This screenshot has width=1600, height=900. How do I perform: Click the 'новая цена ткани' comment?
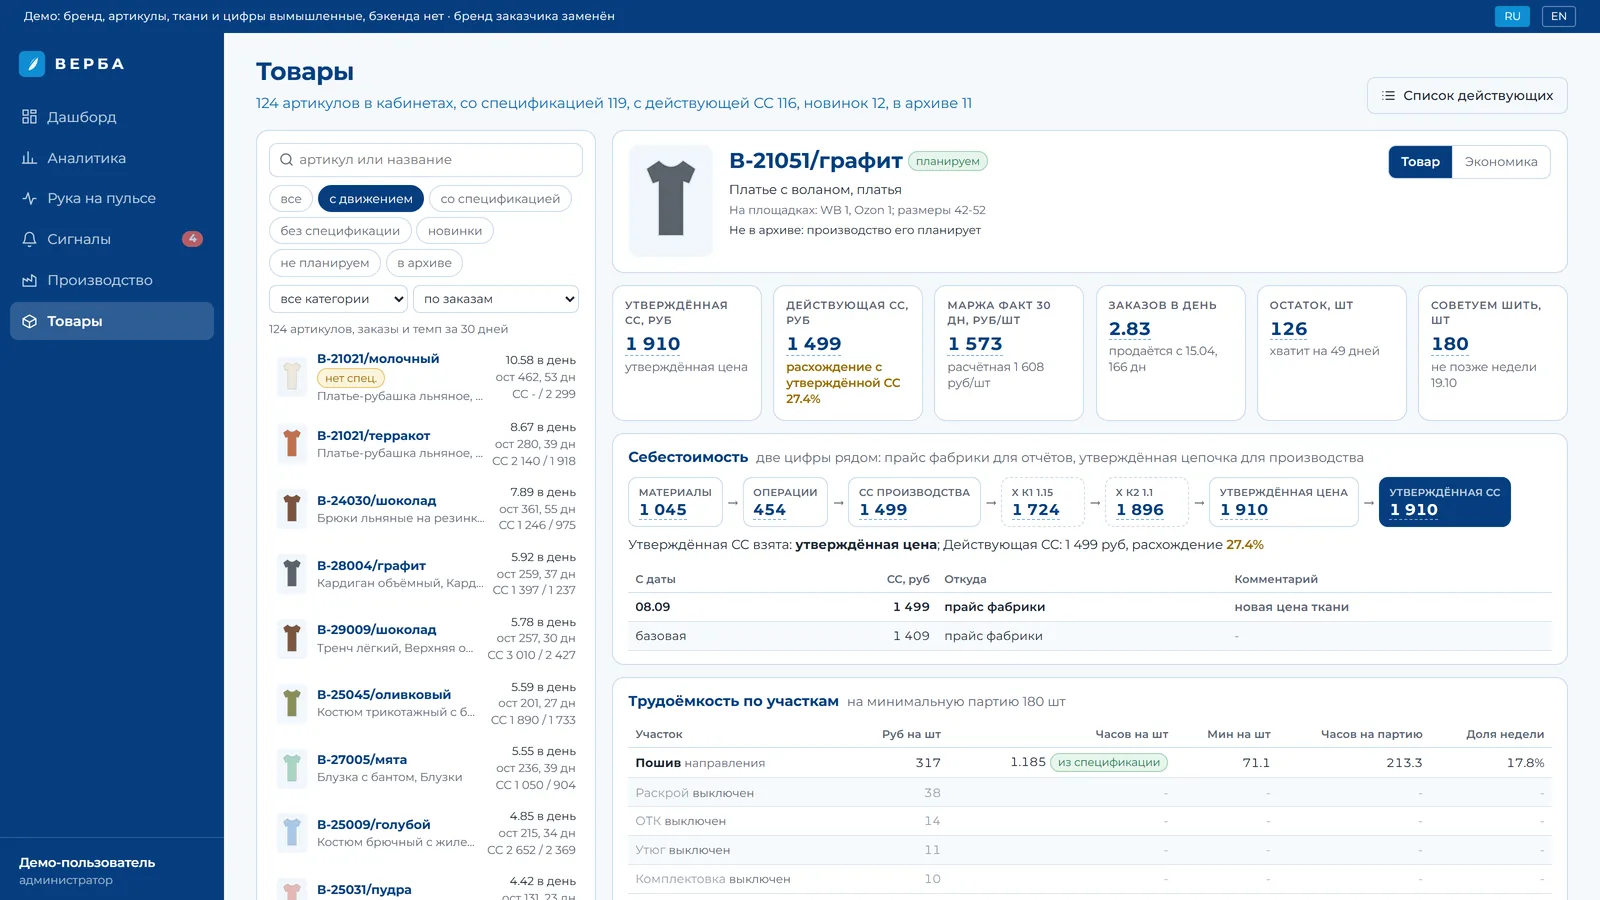(1291, 607)
